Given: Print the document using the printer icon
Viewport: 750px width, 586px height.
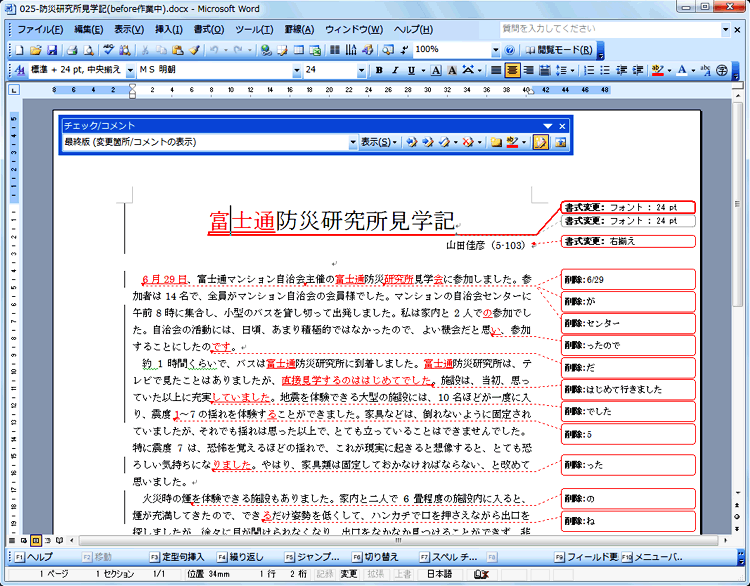Looking at the screenshot, I should pyautogui.click(x=72, y=50).
